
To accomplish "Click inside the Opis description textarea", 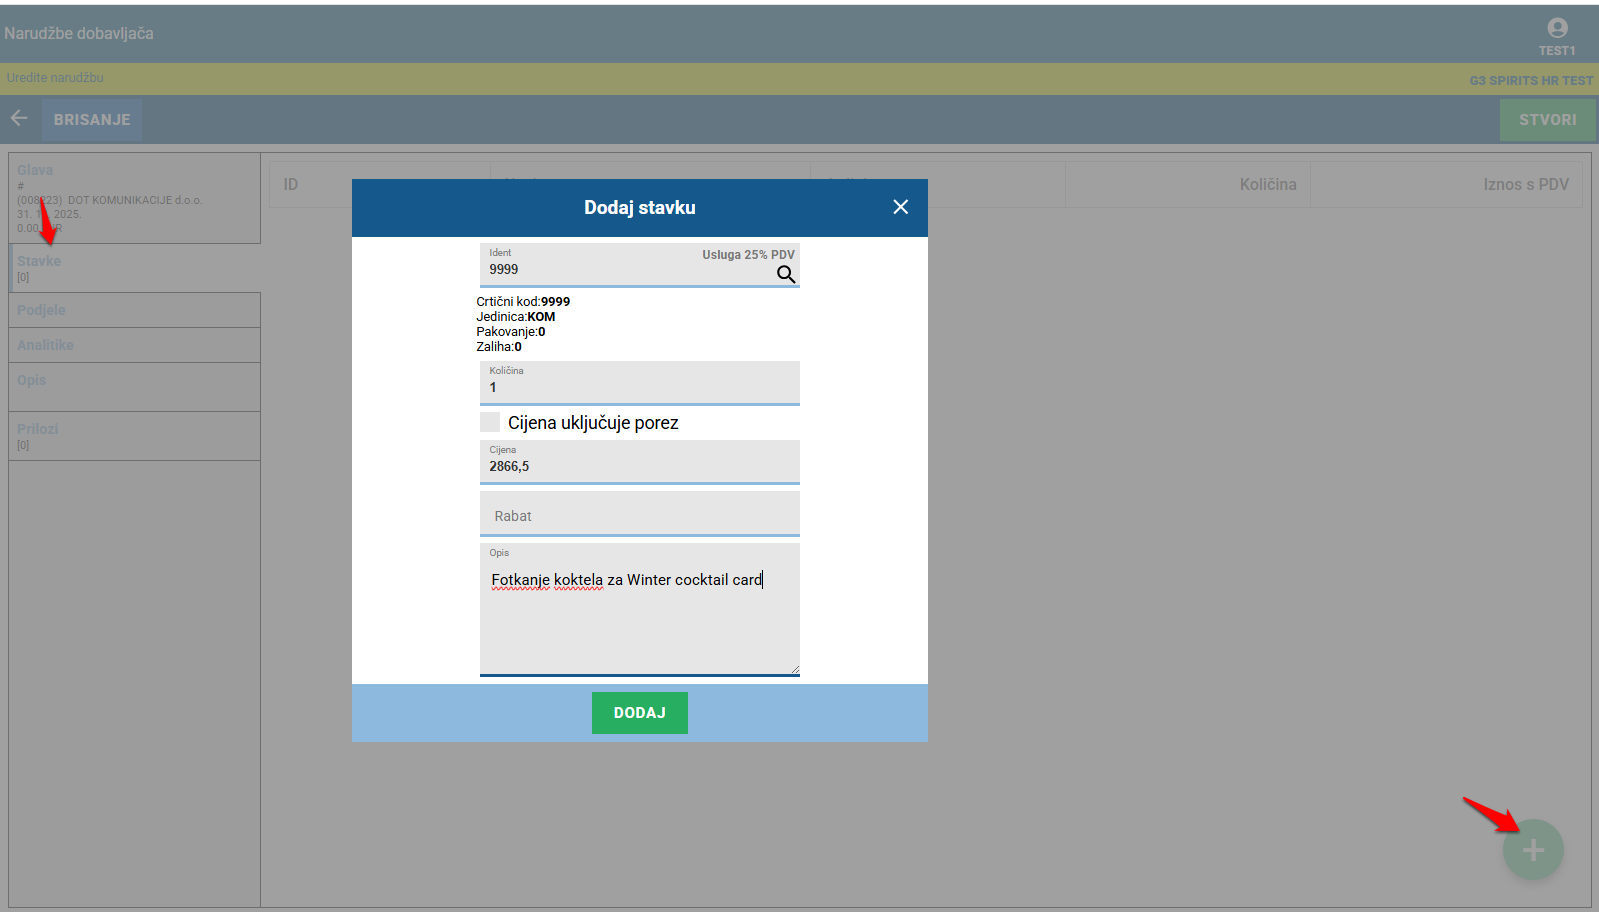I will tap(639, 620).
